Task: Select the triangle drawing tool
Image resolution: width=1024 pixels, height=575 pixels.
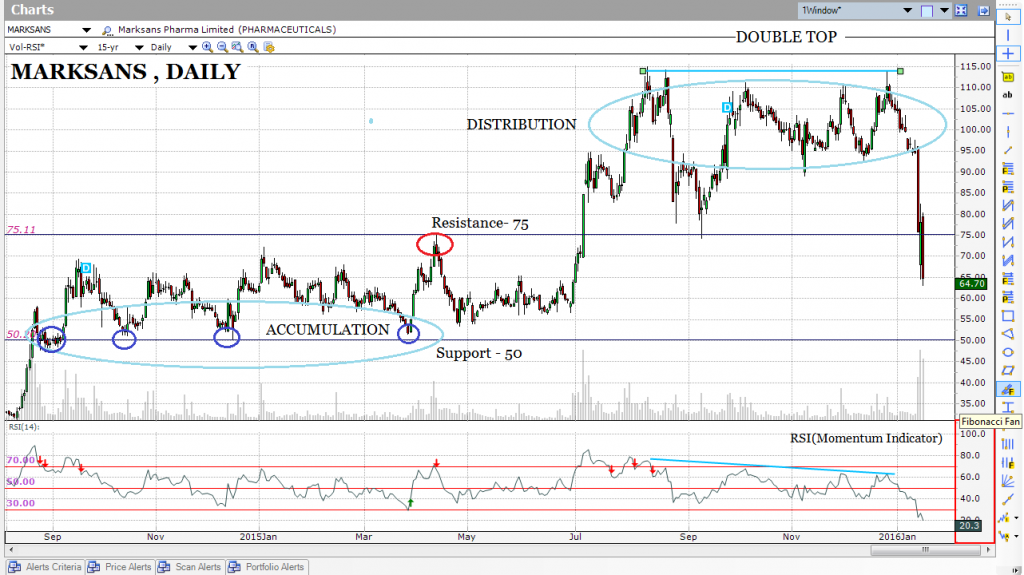Action: click(1008, 335)
